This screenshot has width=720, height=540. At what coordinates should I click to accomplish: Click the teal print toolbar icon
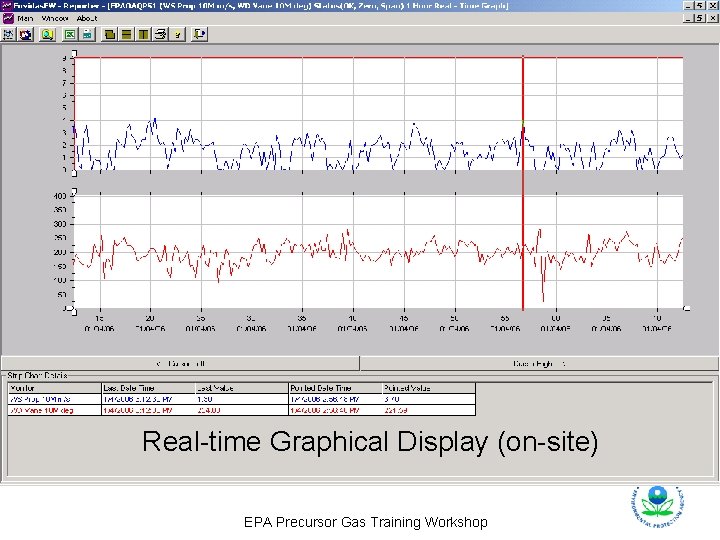pos(87,34)
